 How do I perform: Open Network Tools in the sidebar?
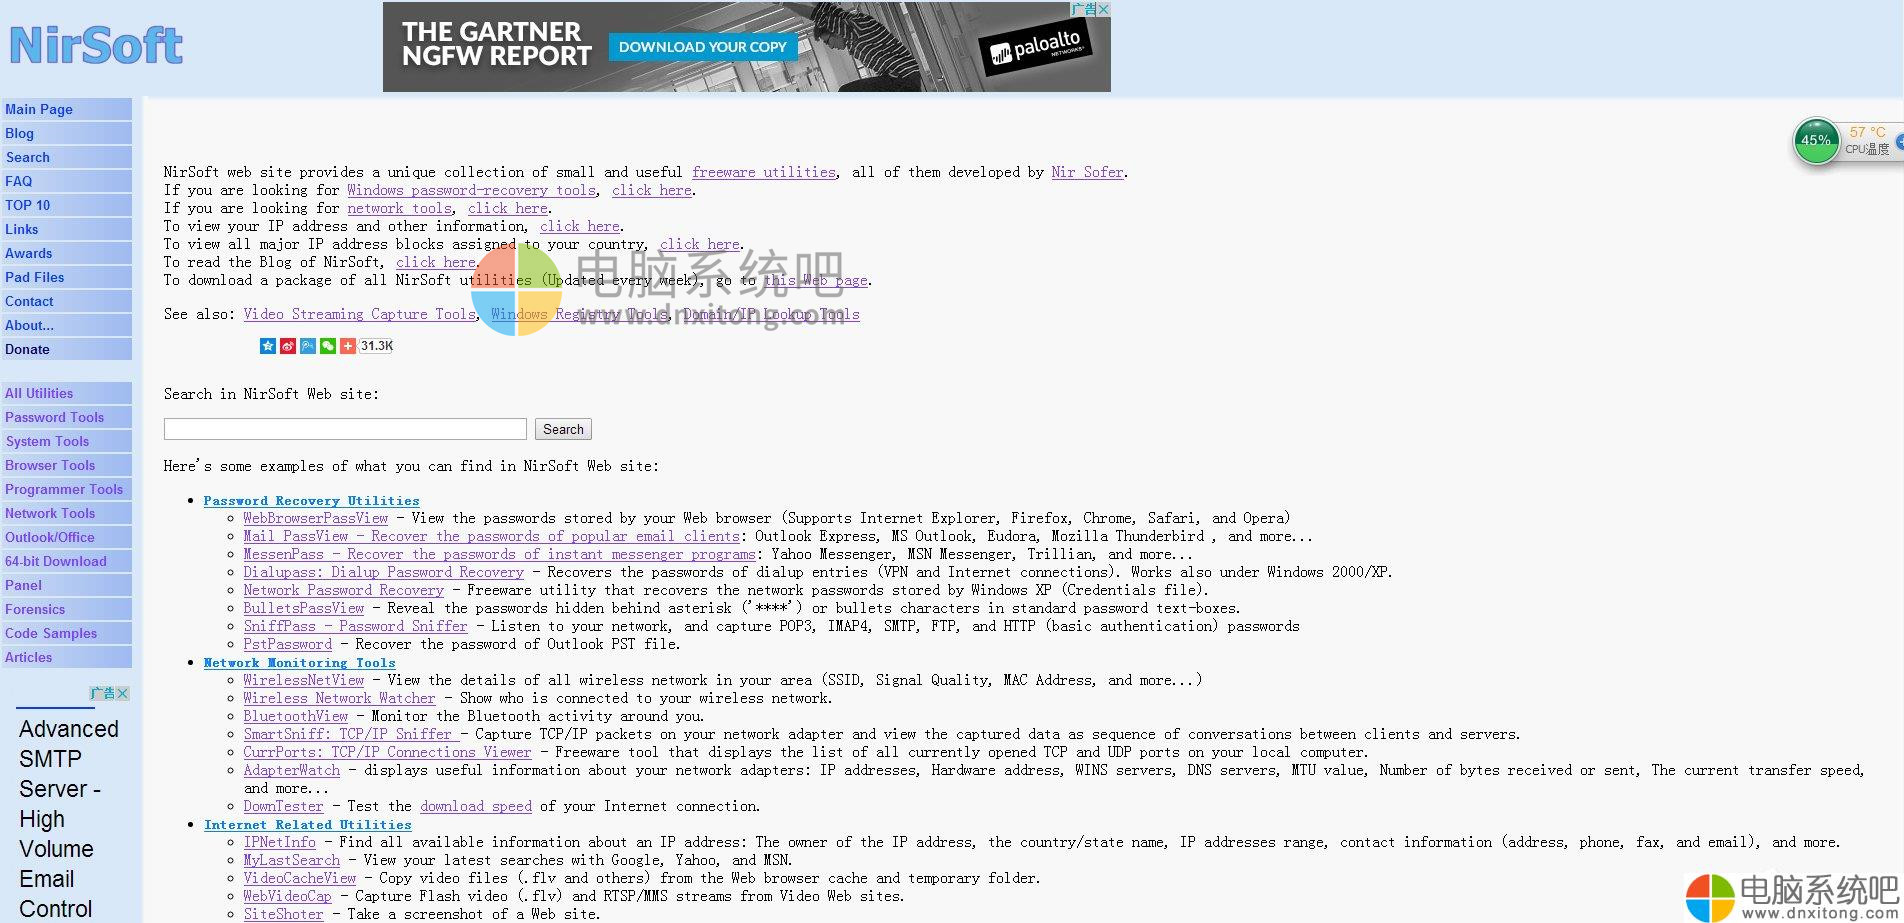tap(66, 513)
